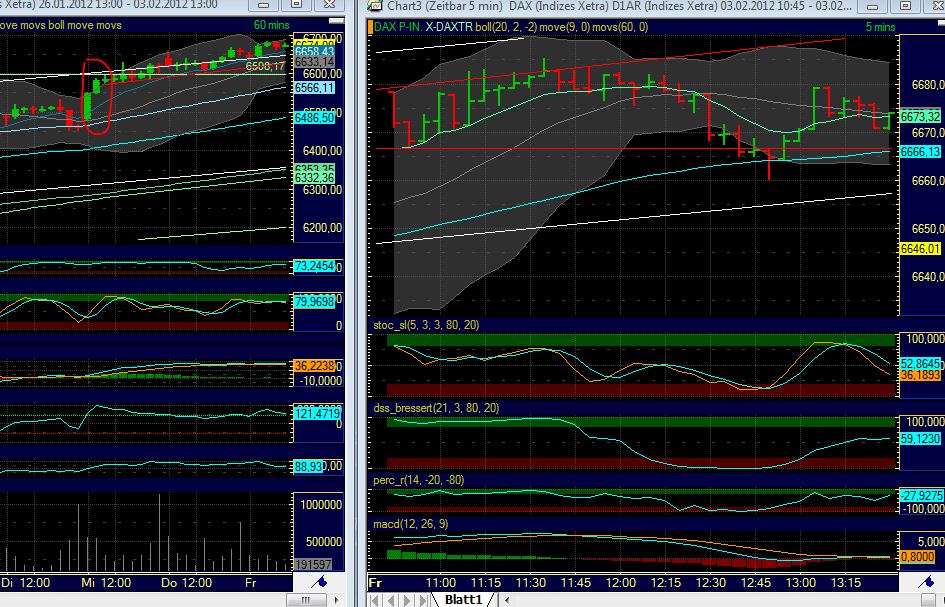Go to previous sheet with the arrow
This screenshot has width=945, height=607.
tap(392, 600)
